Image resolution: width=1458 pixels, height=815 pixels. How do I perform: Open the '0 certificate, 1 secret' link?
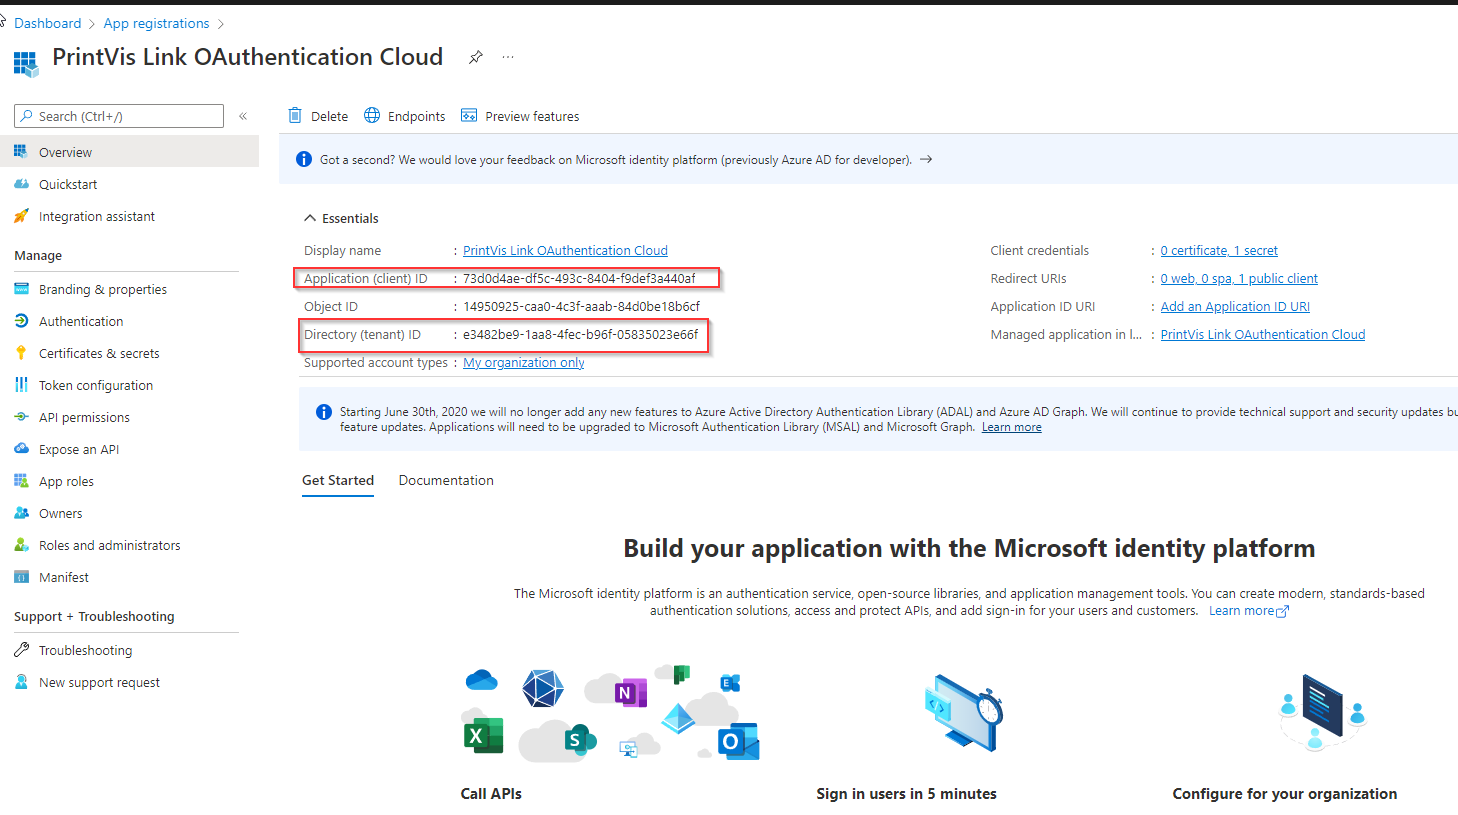click(1219, 251)
